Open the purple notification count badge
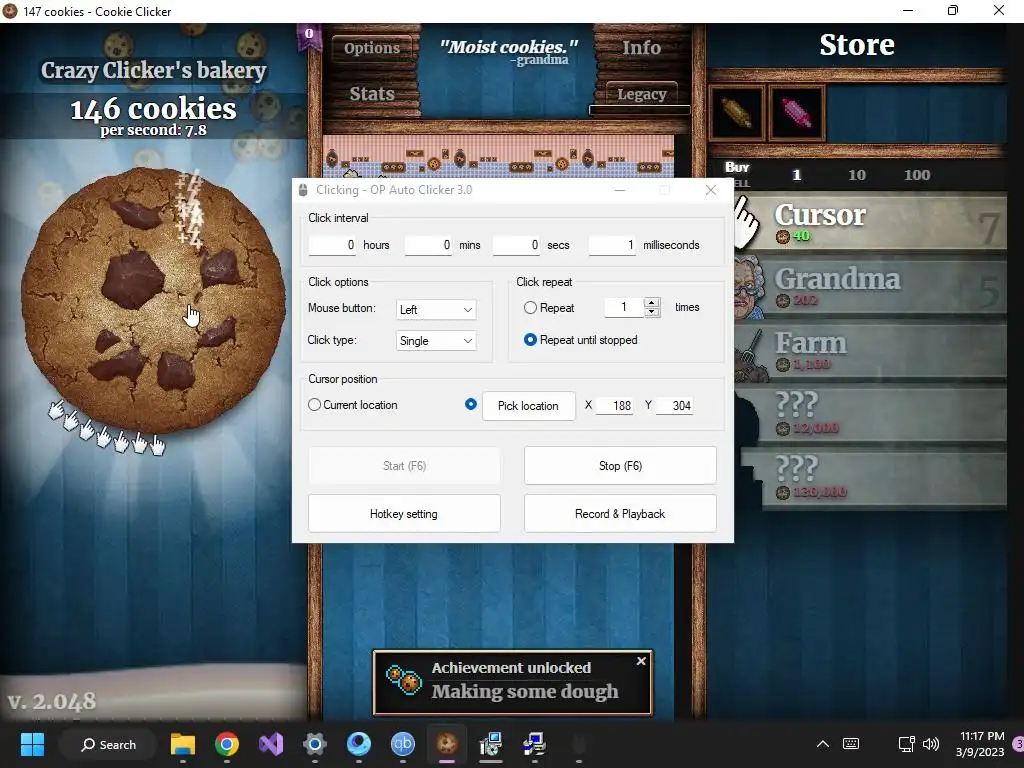The width and height of the screenshot is (1024, 768). click(x=1017, y=744)
